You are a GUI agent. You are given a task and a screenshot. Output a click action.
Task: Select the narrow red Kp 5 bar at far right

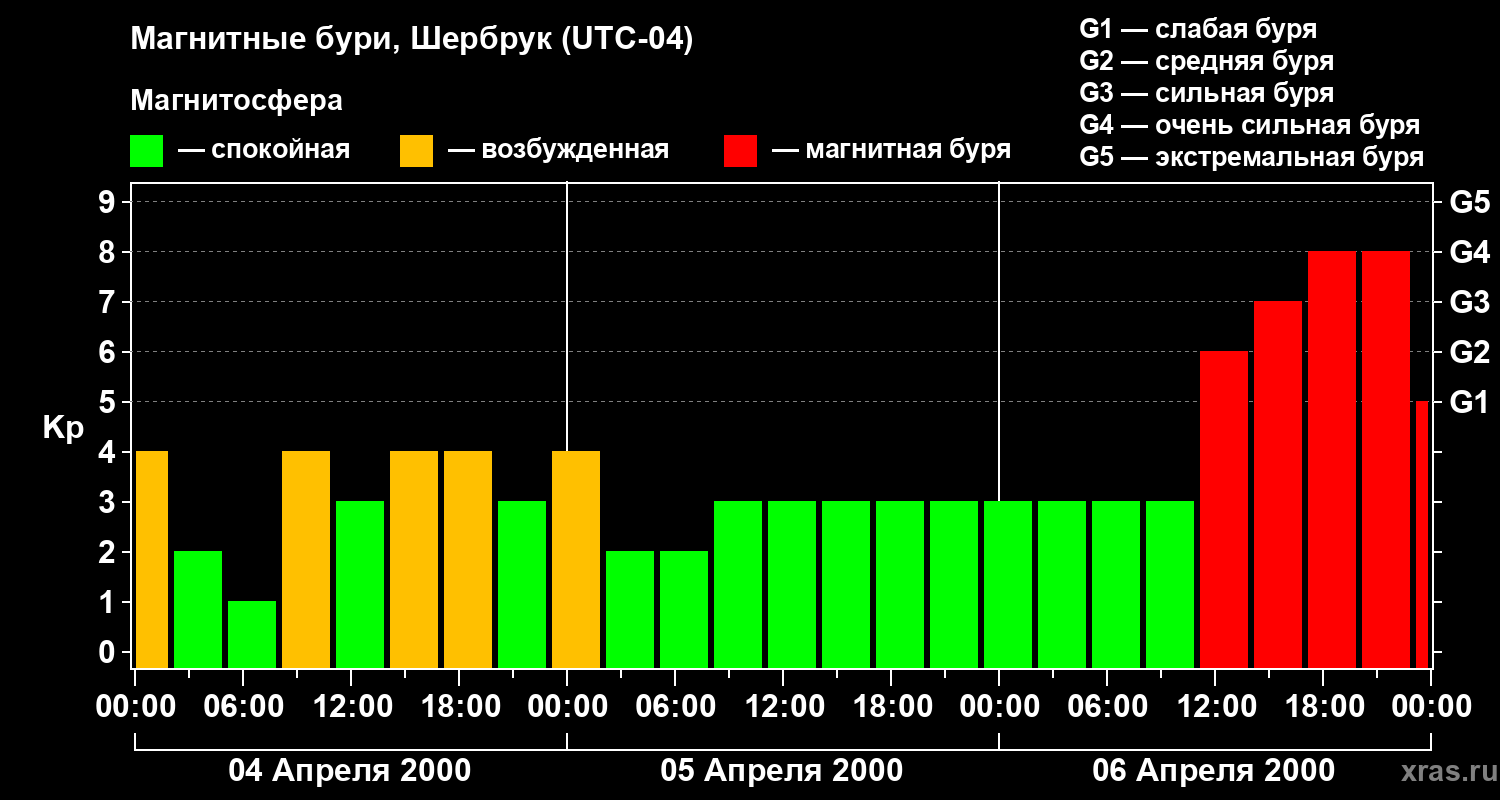[1422, 534]
